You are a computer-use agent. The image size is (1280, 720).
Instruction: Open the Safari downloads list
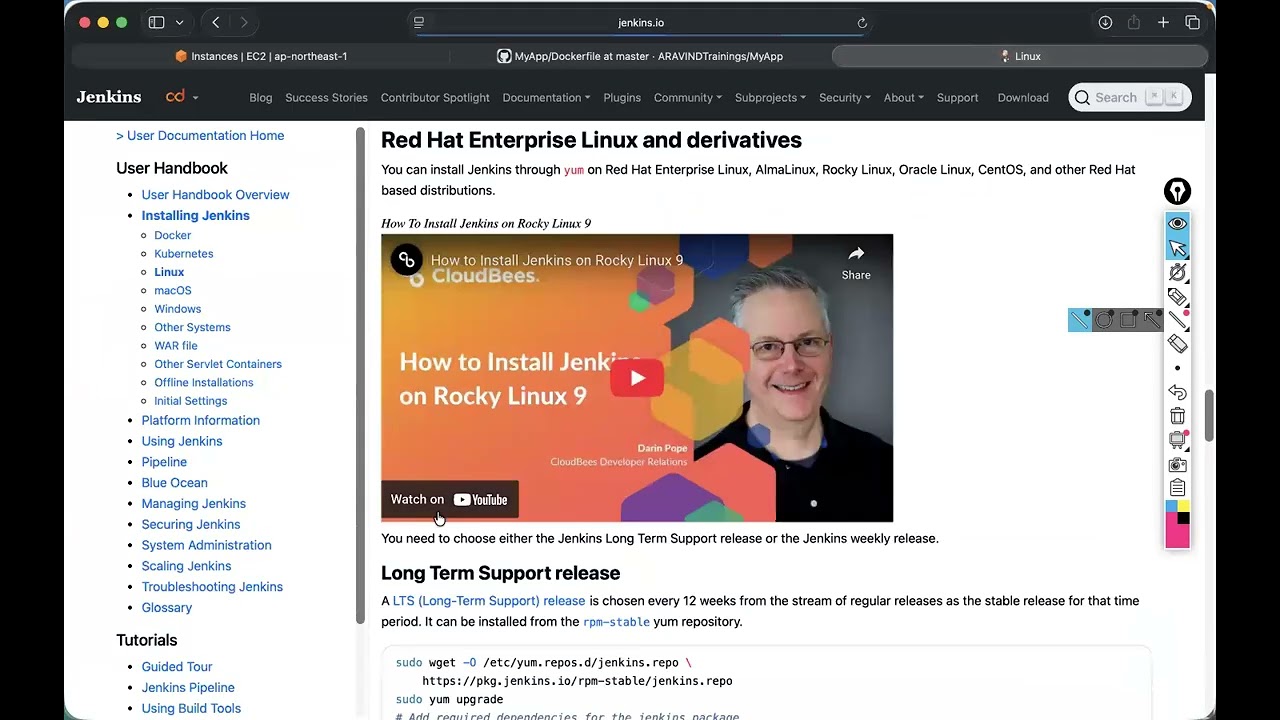pos(1105,22)
